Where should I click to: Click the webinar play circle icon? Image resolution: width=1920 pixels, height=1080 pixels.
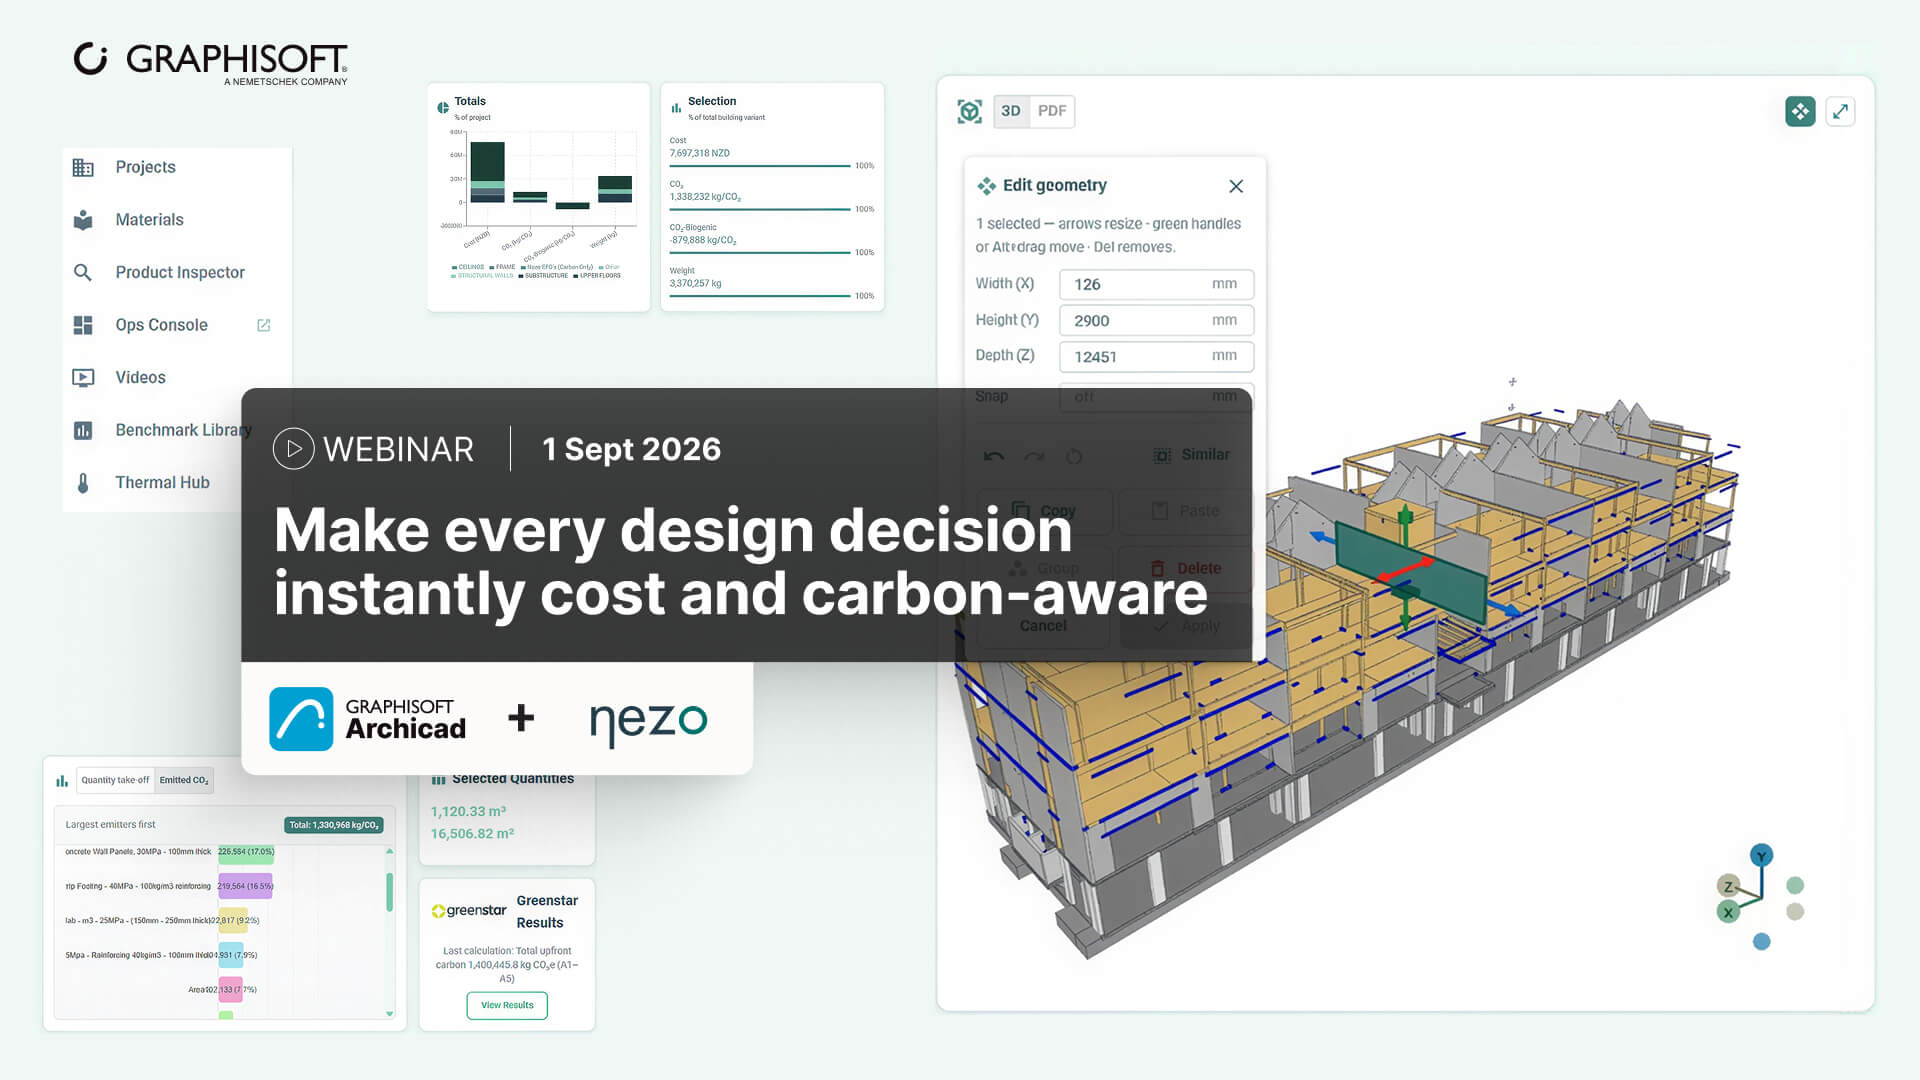[x=293, y=449]
